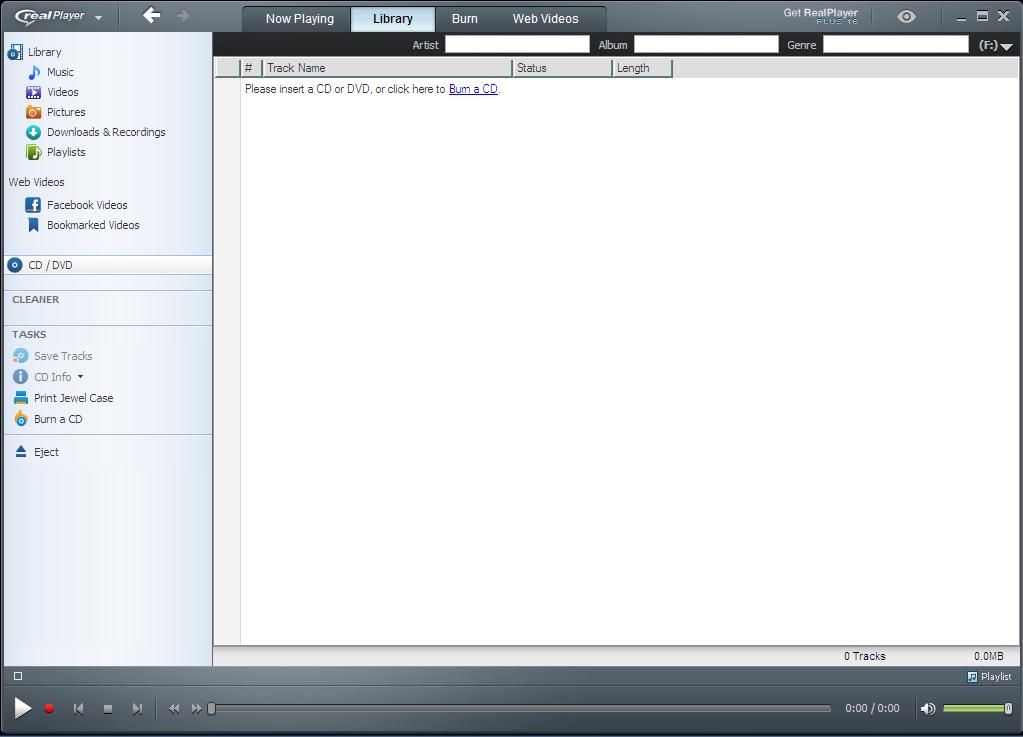Sort by the Track Name column header
Screen dimensions: 1023x737
(x=387, y=68)
